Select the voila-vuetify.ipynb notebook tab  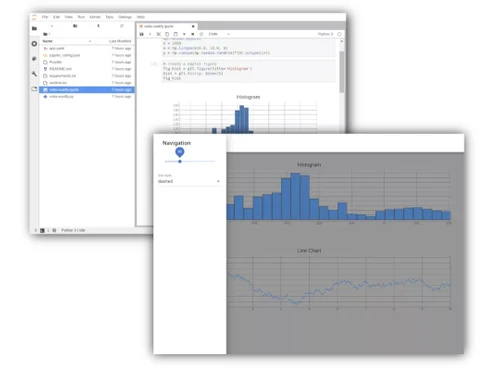pyautogui.click(x=167, y=26)
